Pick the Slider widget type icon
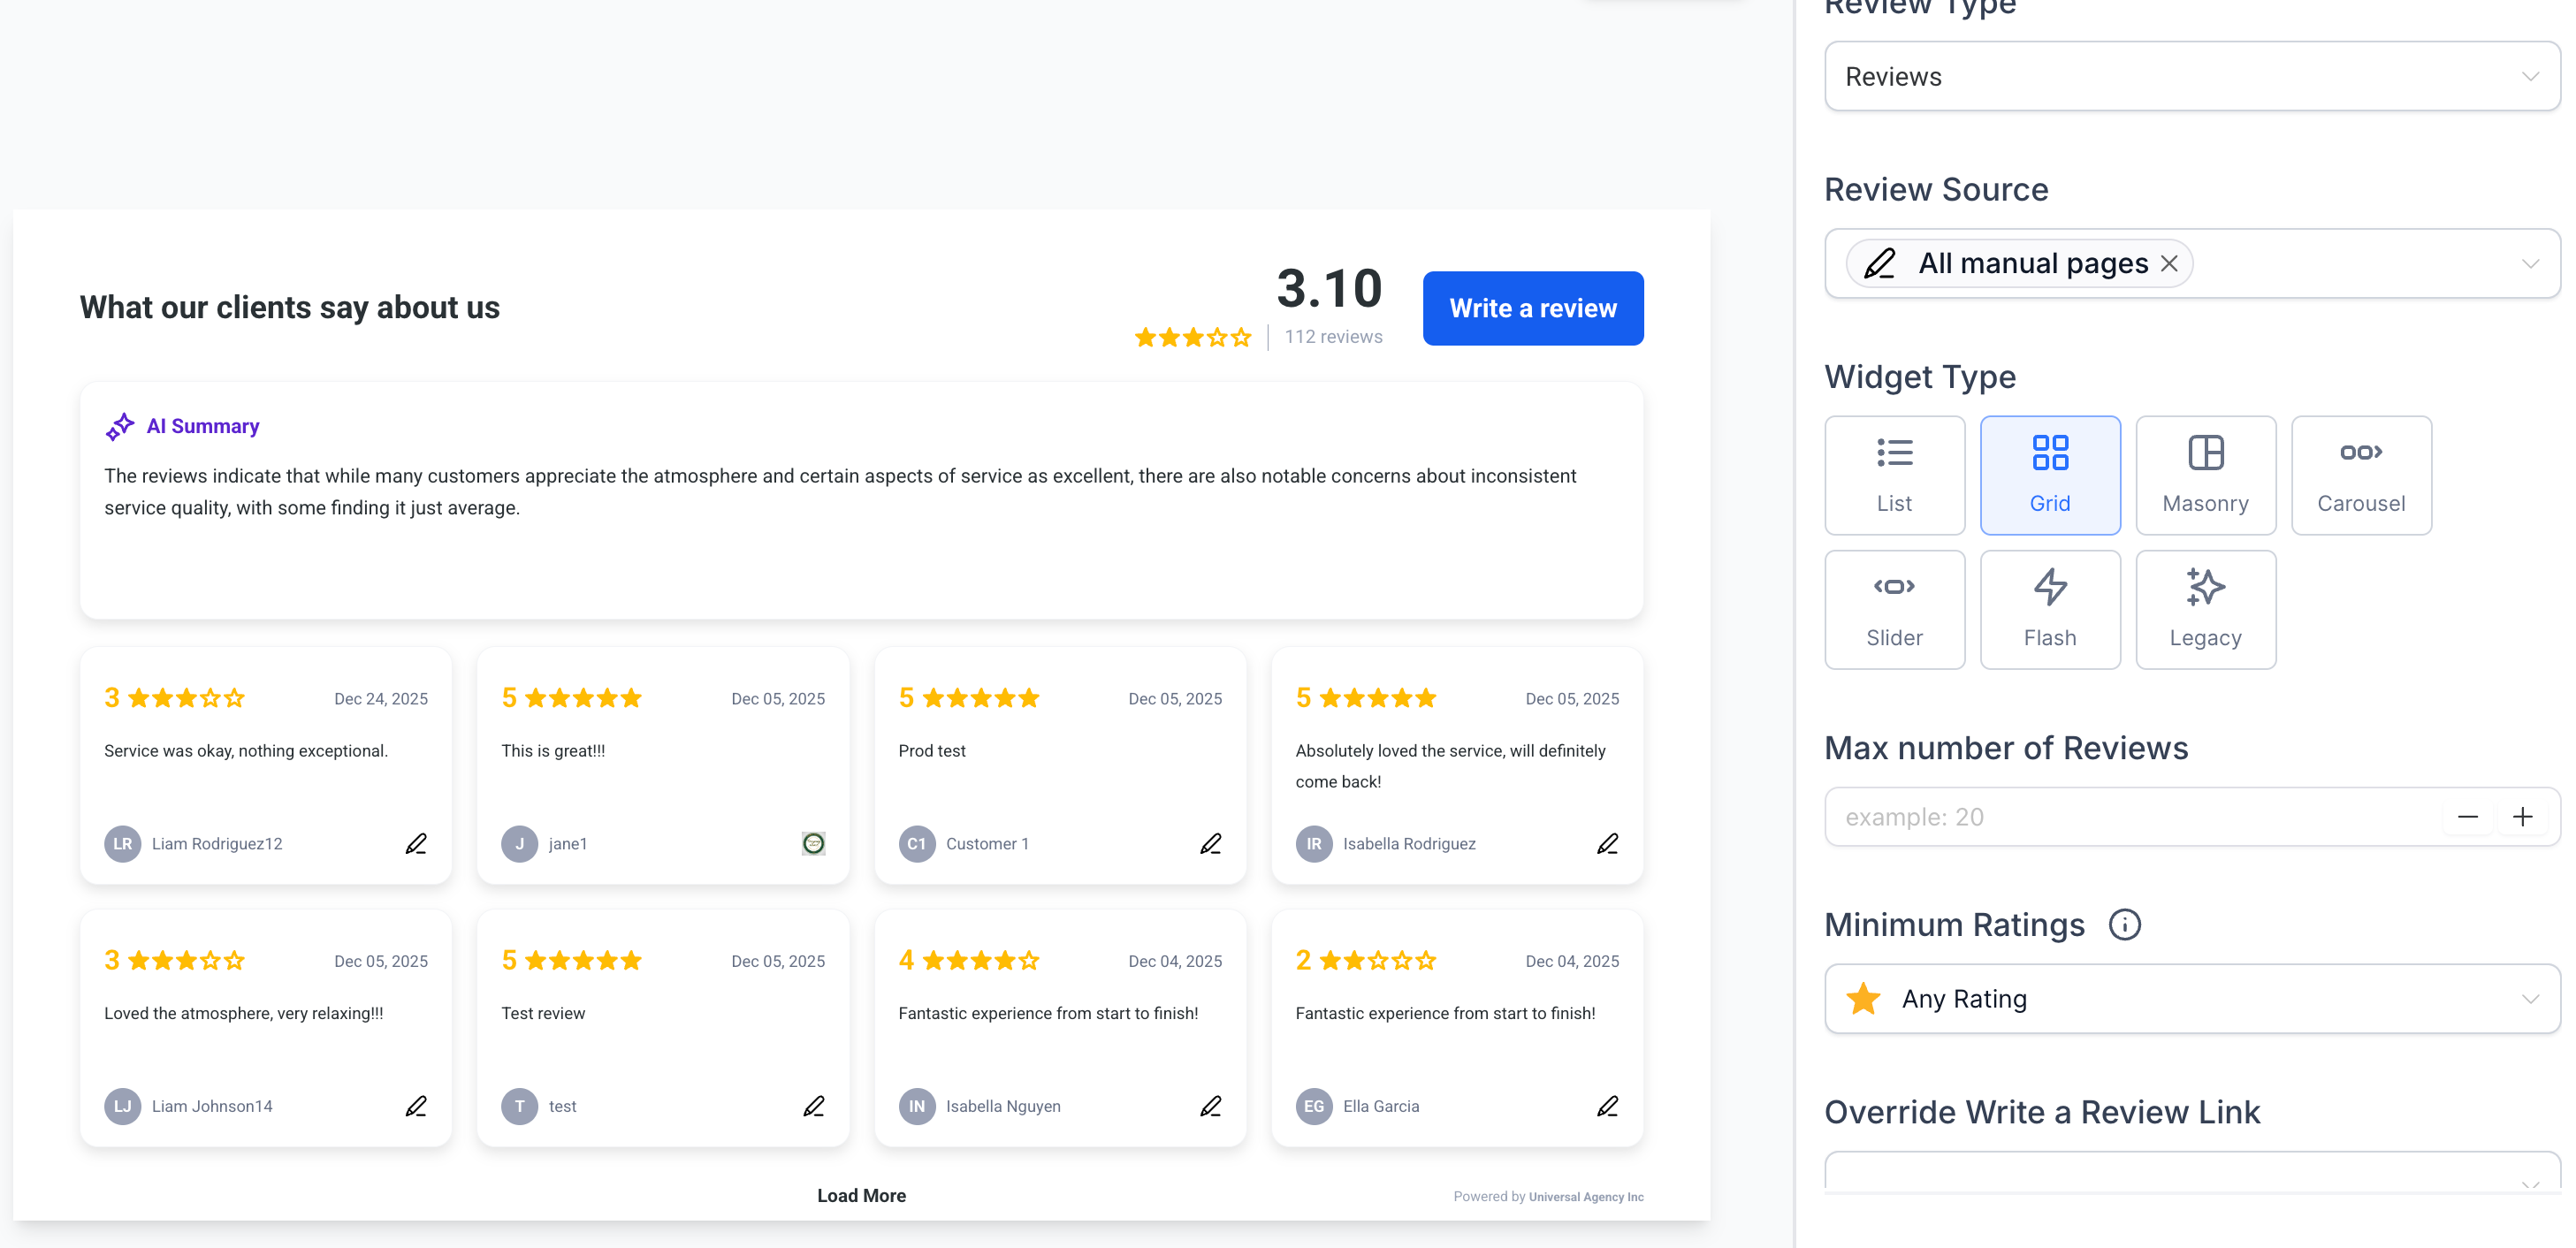This screenshot has width=2576, height=1248. 1893,587
